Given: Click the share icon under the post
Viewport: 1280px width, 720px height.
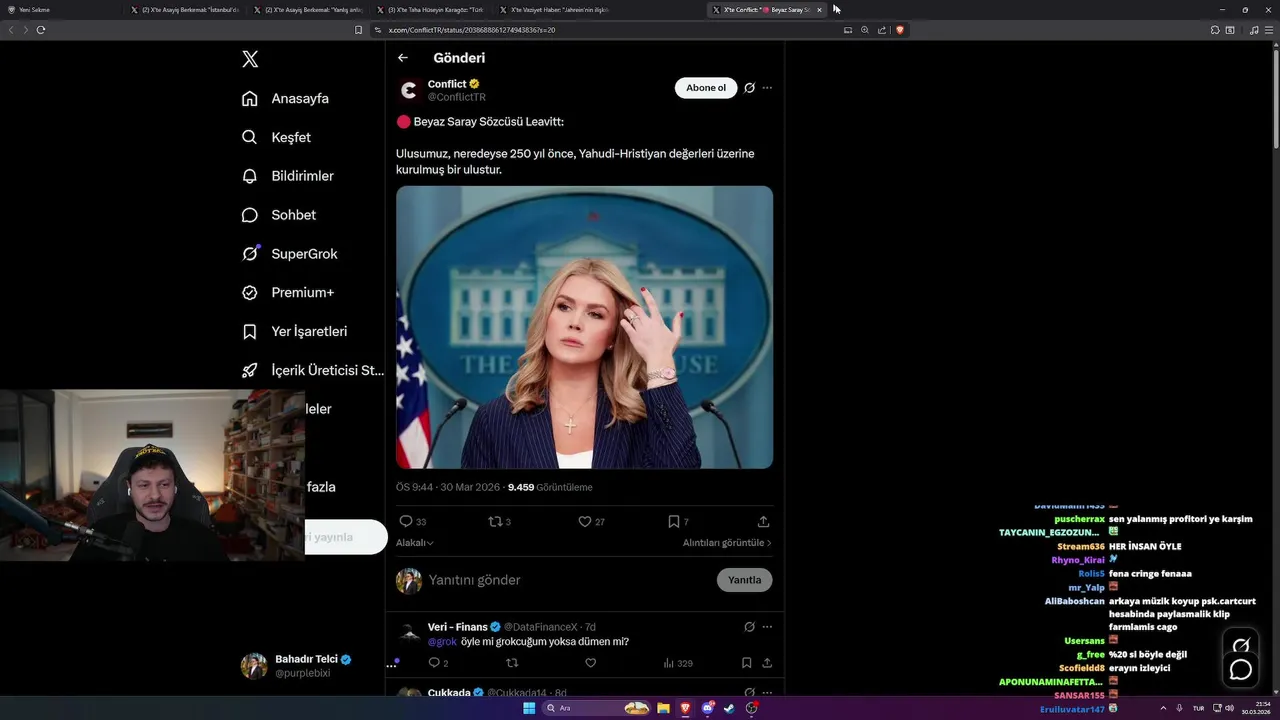Looking at the screenshot, I should click(x=764, y=522).
